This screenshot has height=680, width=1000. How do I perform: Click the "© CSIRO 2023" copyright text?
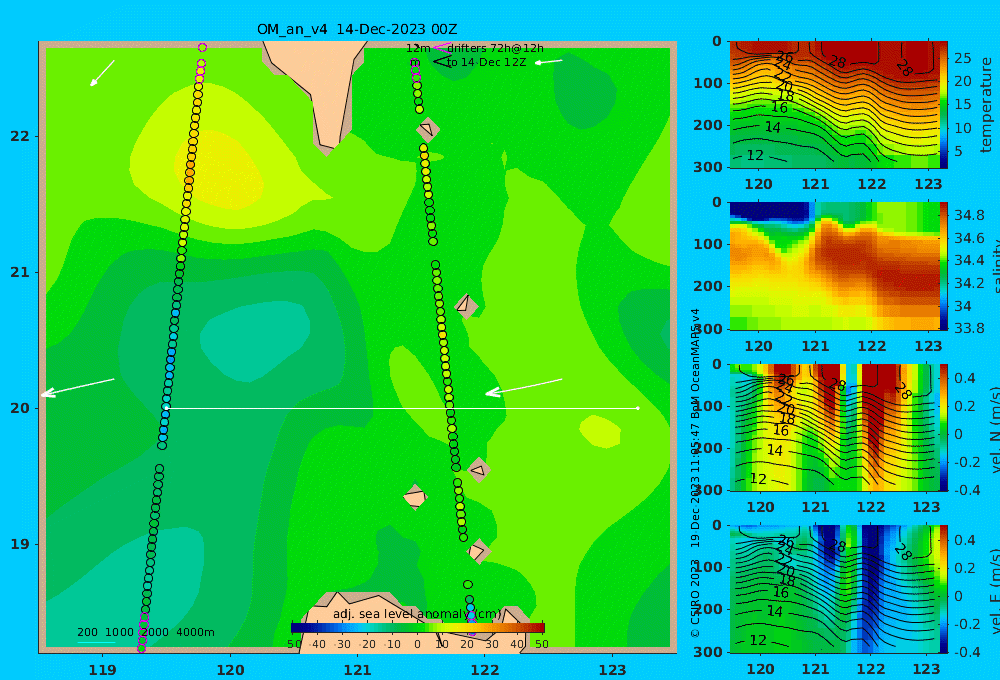tap(695, 598)
